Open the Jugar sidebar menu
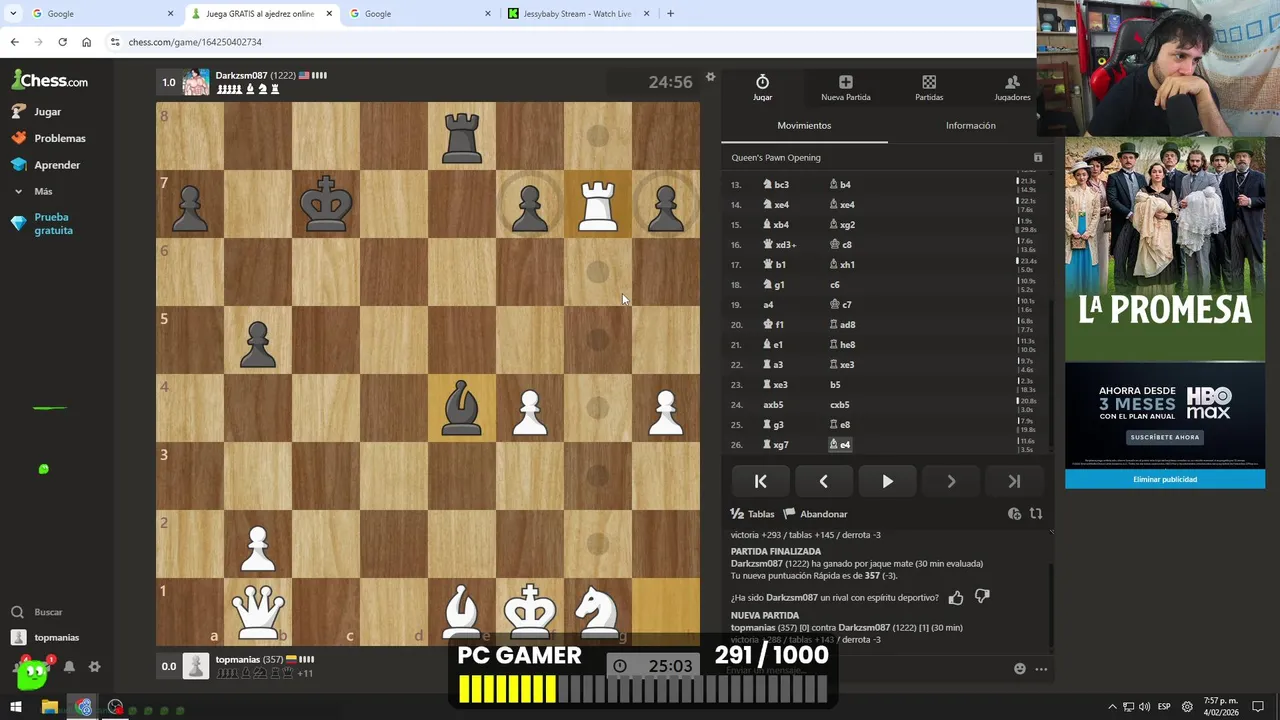 pyautogui.click(x=47, y=112)
